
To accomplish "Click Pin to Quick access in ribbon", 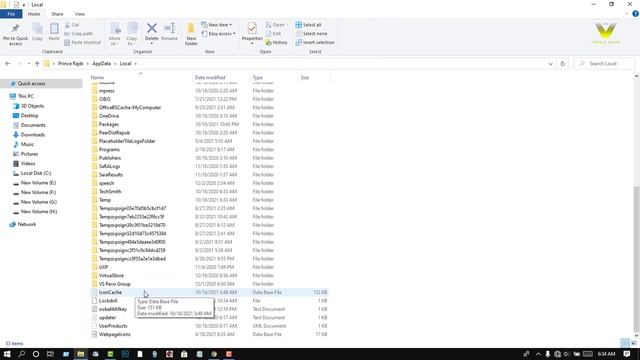I will point(16,34).
